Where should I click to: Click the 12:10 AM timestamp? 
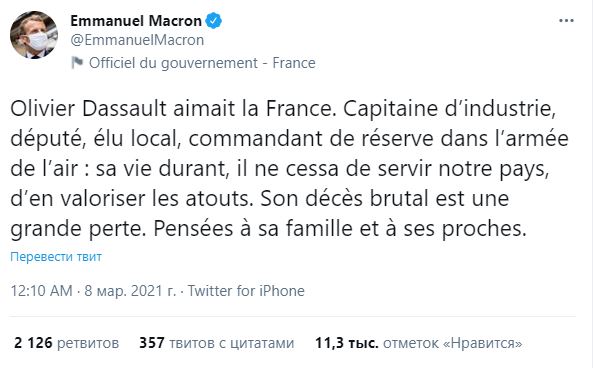pyautogui.click(x=41, y=291)
